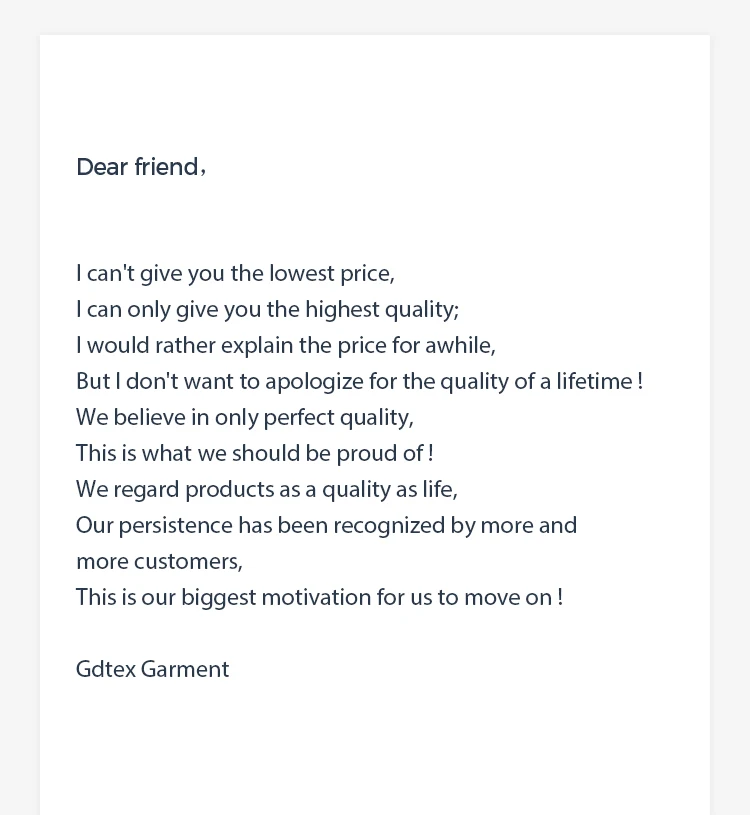Click the 'Gdtex Garment' signature

[152, 670]
